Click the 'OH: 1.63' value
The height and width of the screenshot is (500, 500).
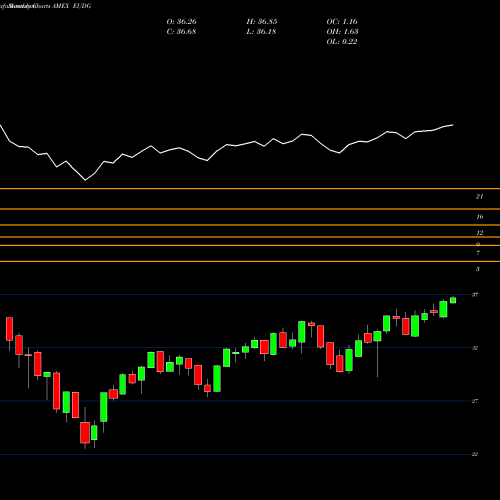coord(342,32)
